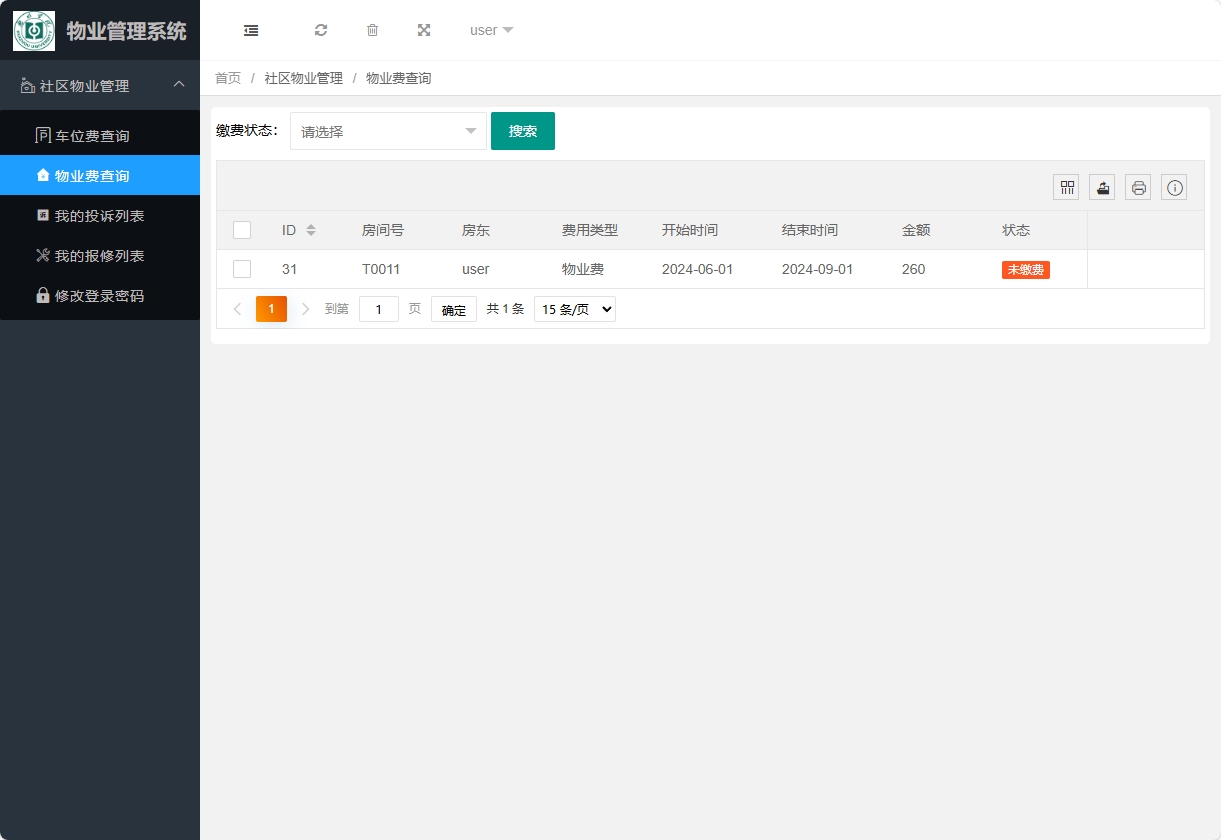Click the trash icon in the top bar
Screen dimensions: 1221x840
coord(372,30)
